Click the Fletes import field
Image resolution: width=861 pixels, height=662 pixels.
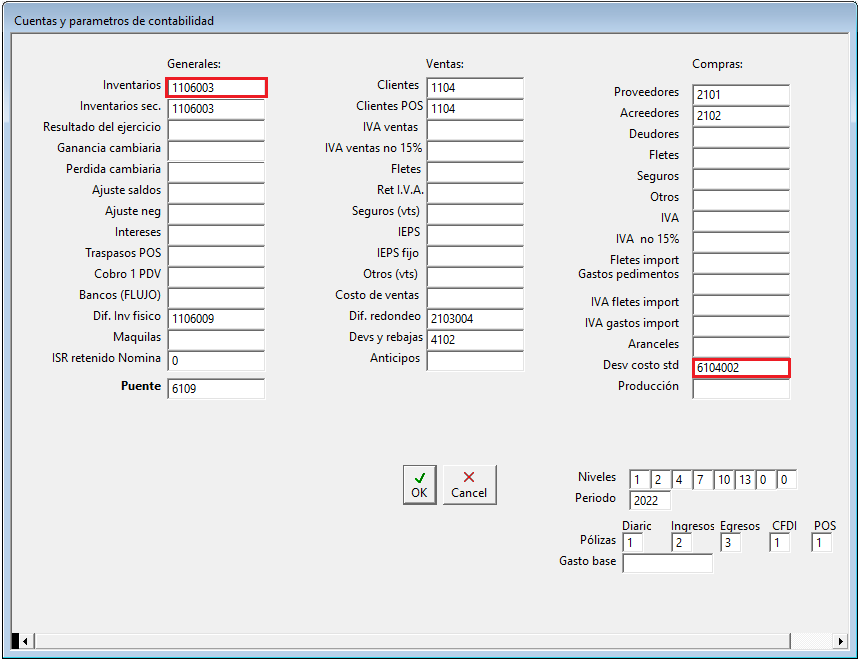(x=741, y=263)
